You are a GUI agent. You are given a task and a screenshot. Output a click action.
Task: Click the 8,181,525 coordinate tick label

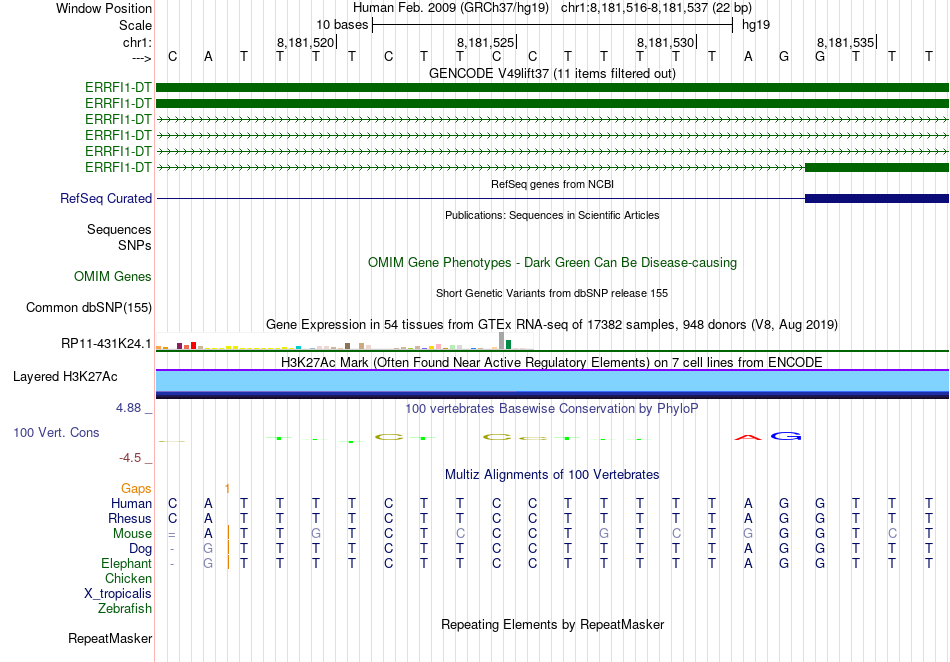click(x=485, y=42)
